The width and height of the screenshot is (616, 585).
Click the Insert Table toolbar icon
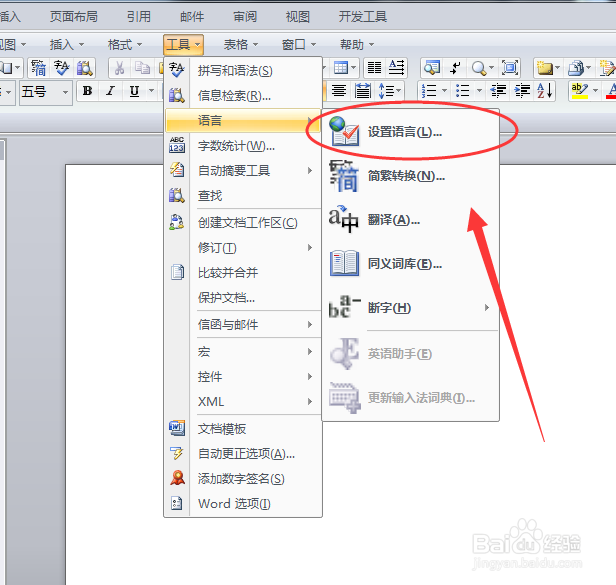341,68
